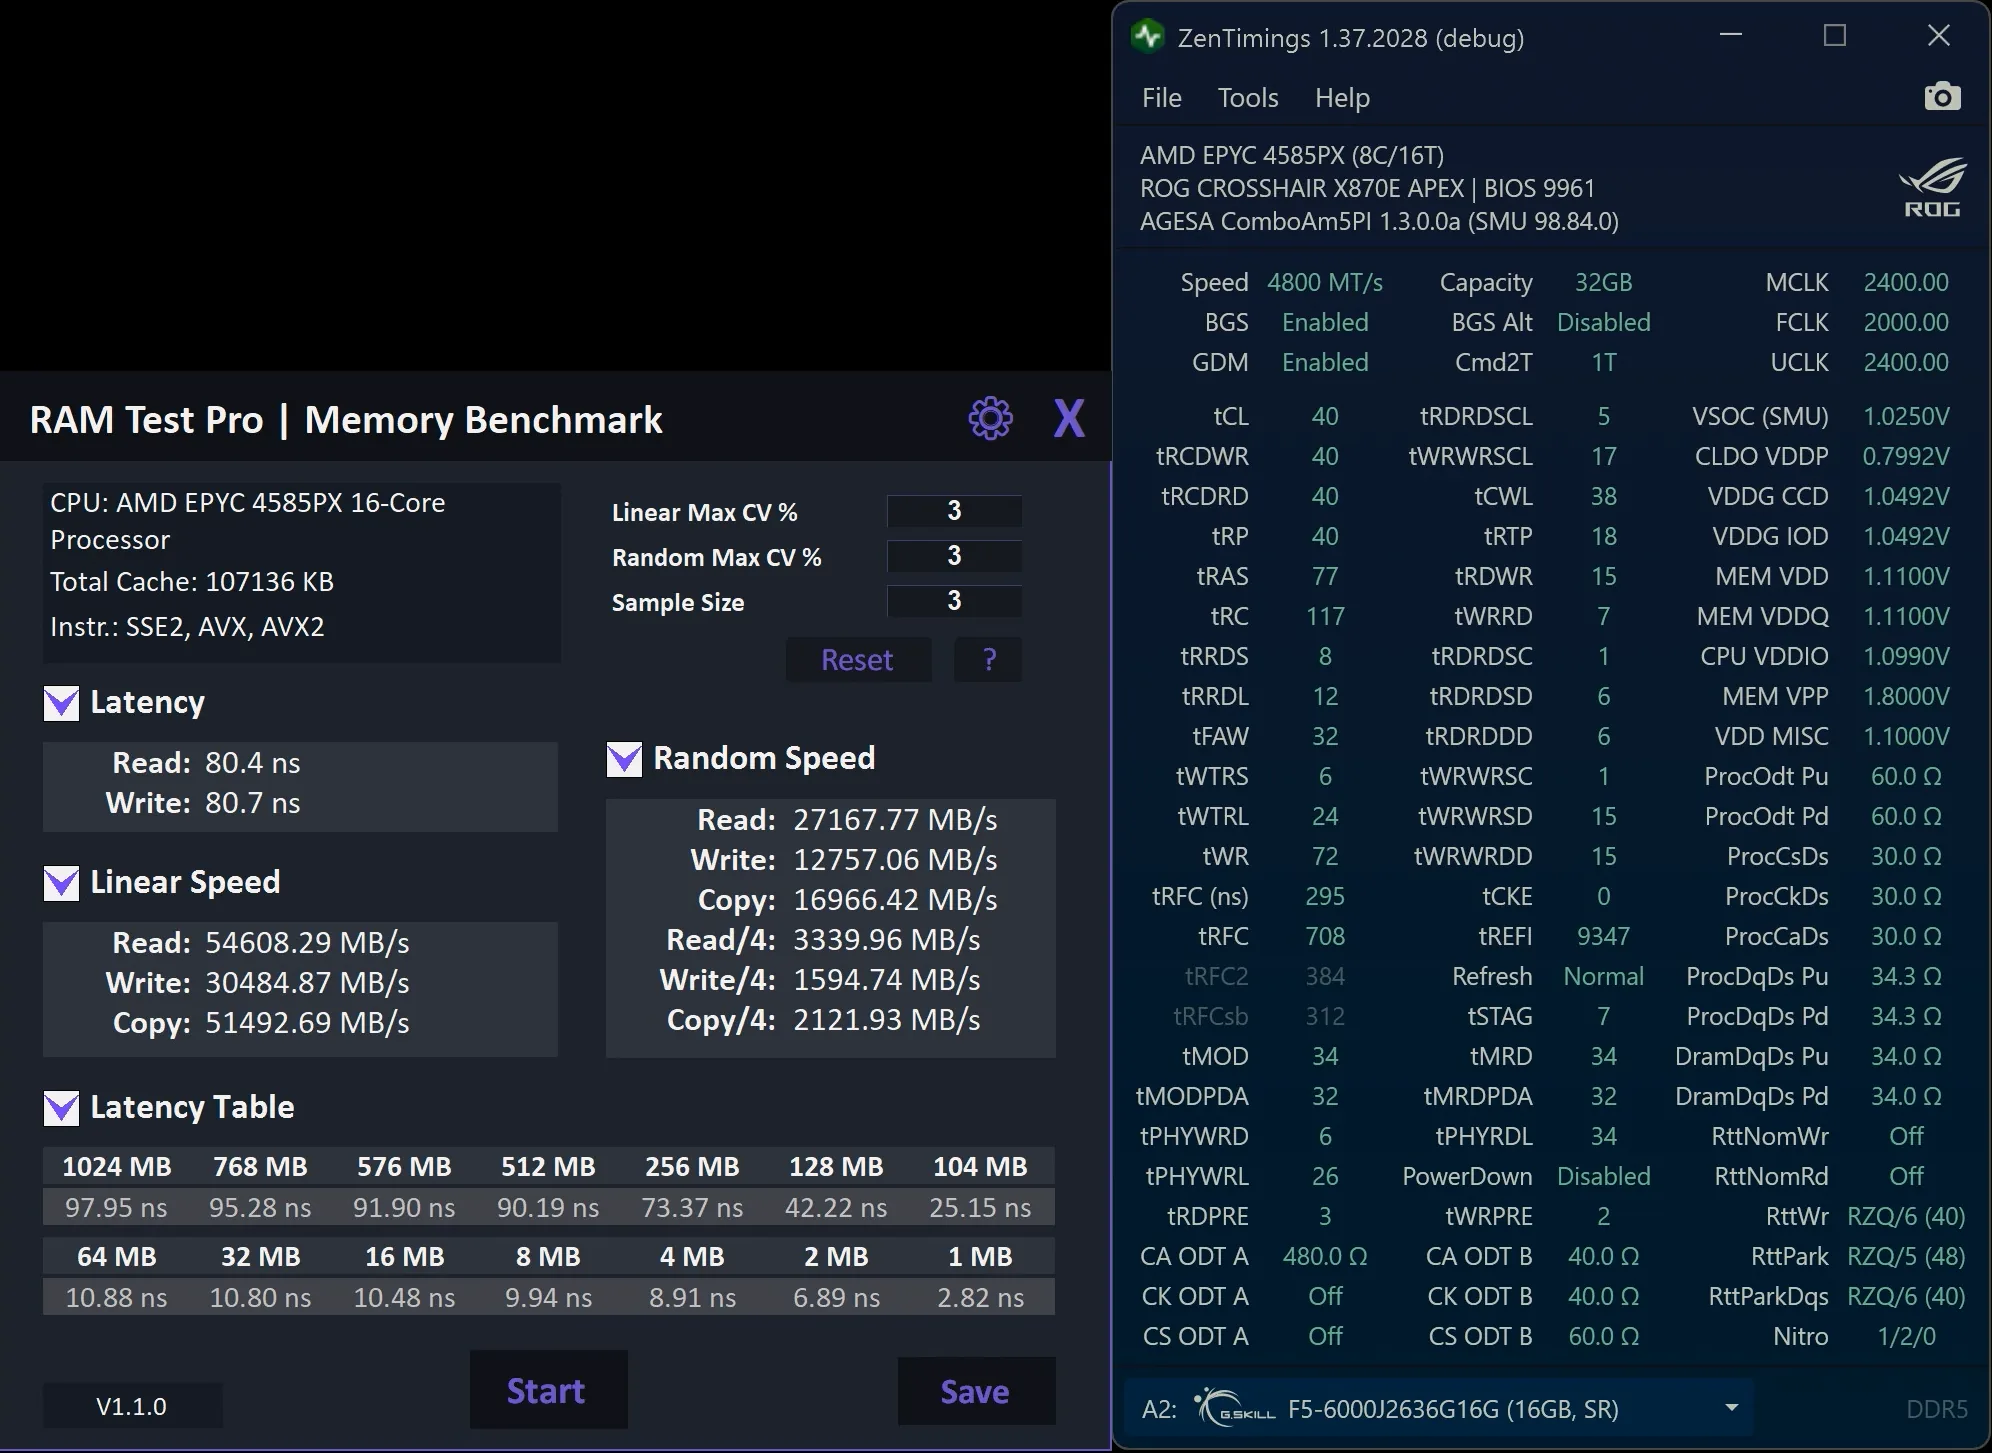Save the benchmark results
Viewport: 1992px width, 1453px height.
pos(976,1391)
